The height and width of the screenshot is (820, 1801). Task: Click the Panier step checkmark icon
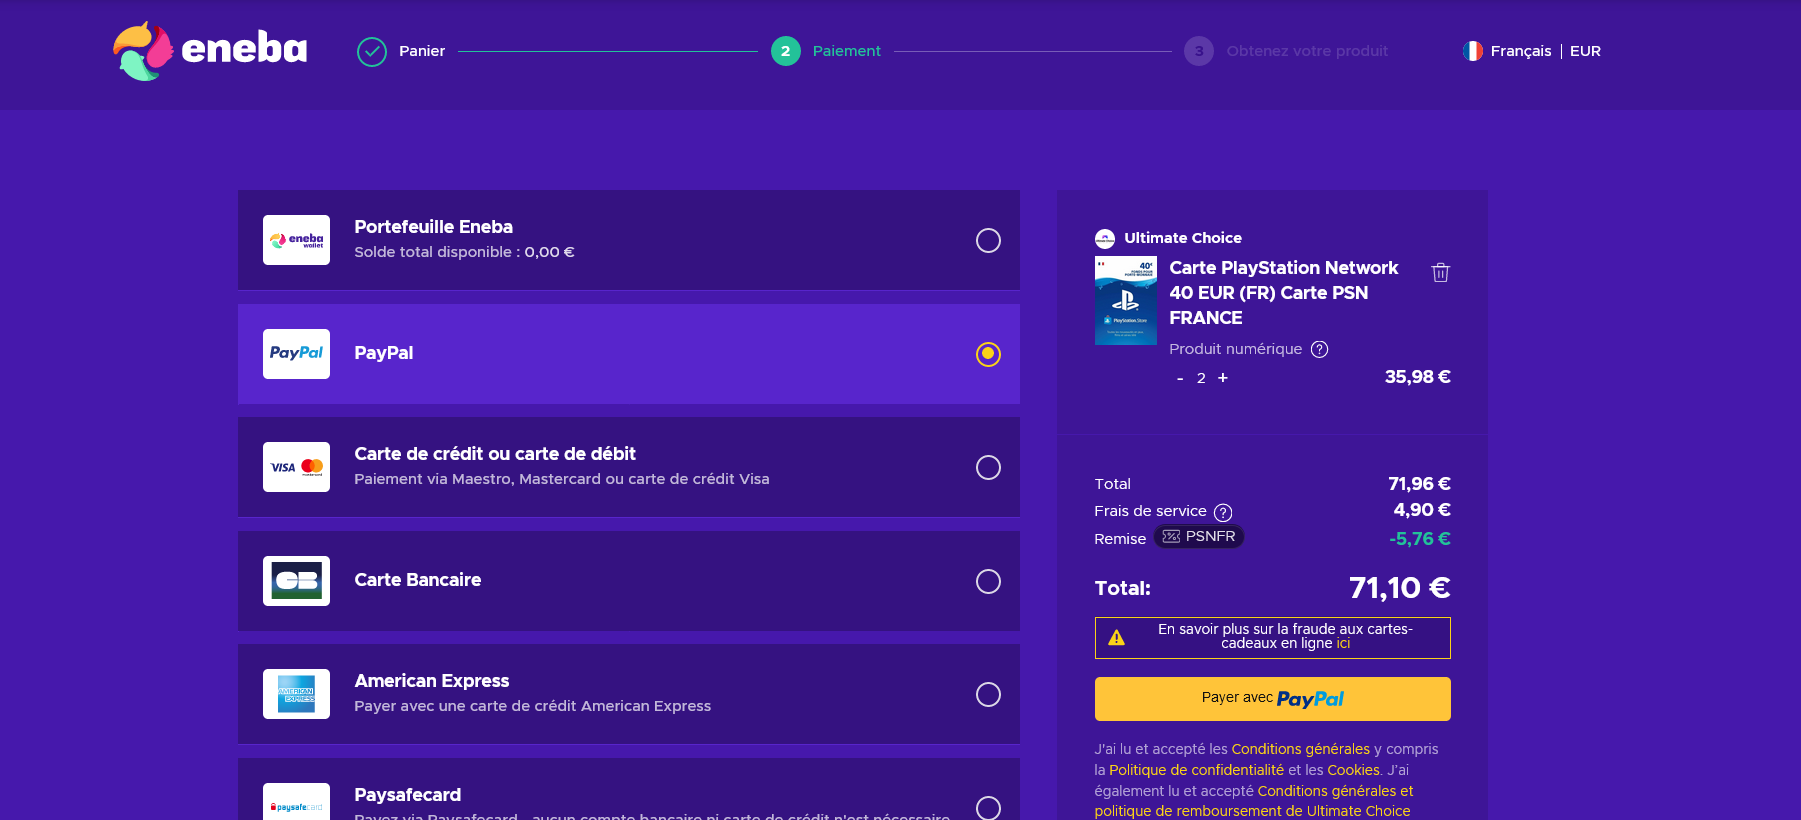[x=372, y=51]
